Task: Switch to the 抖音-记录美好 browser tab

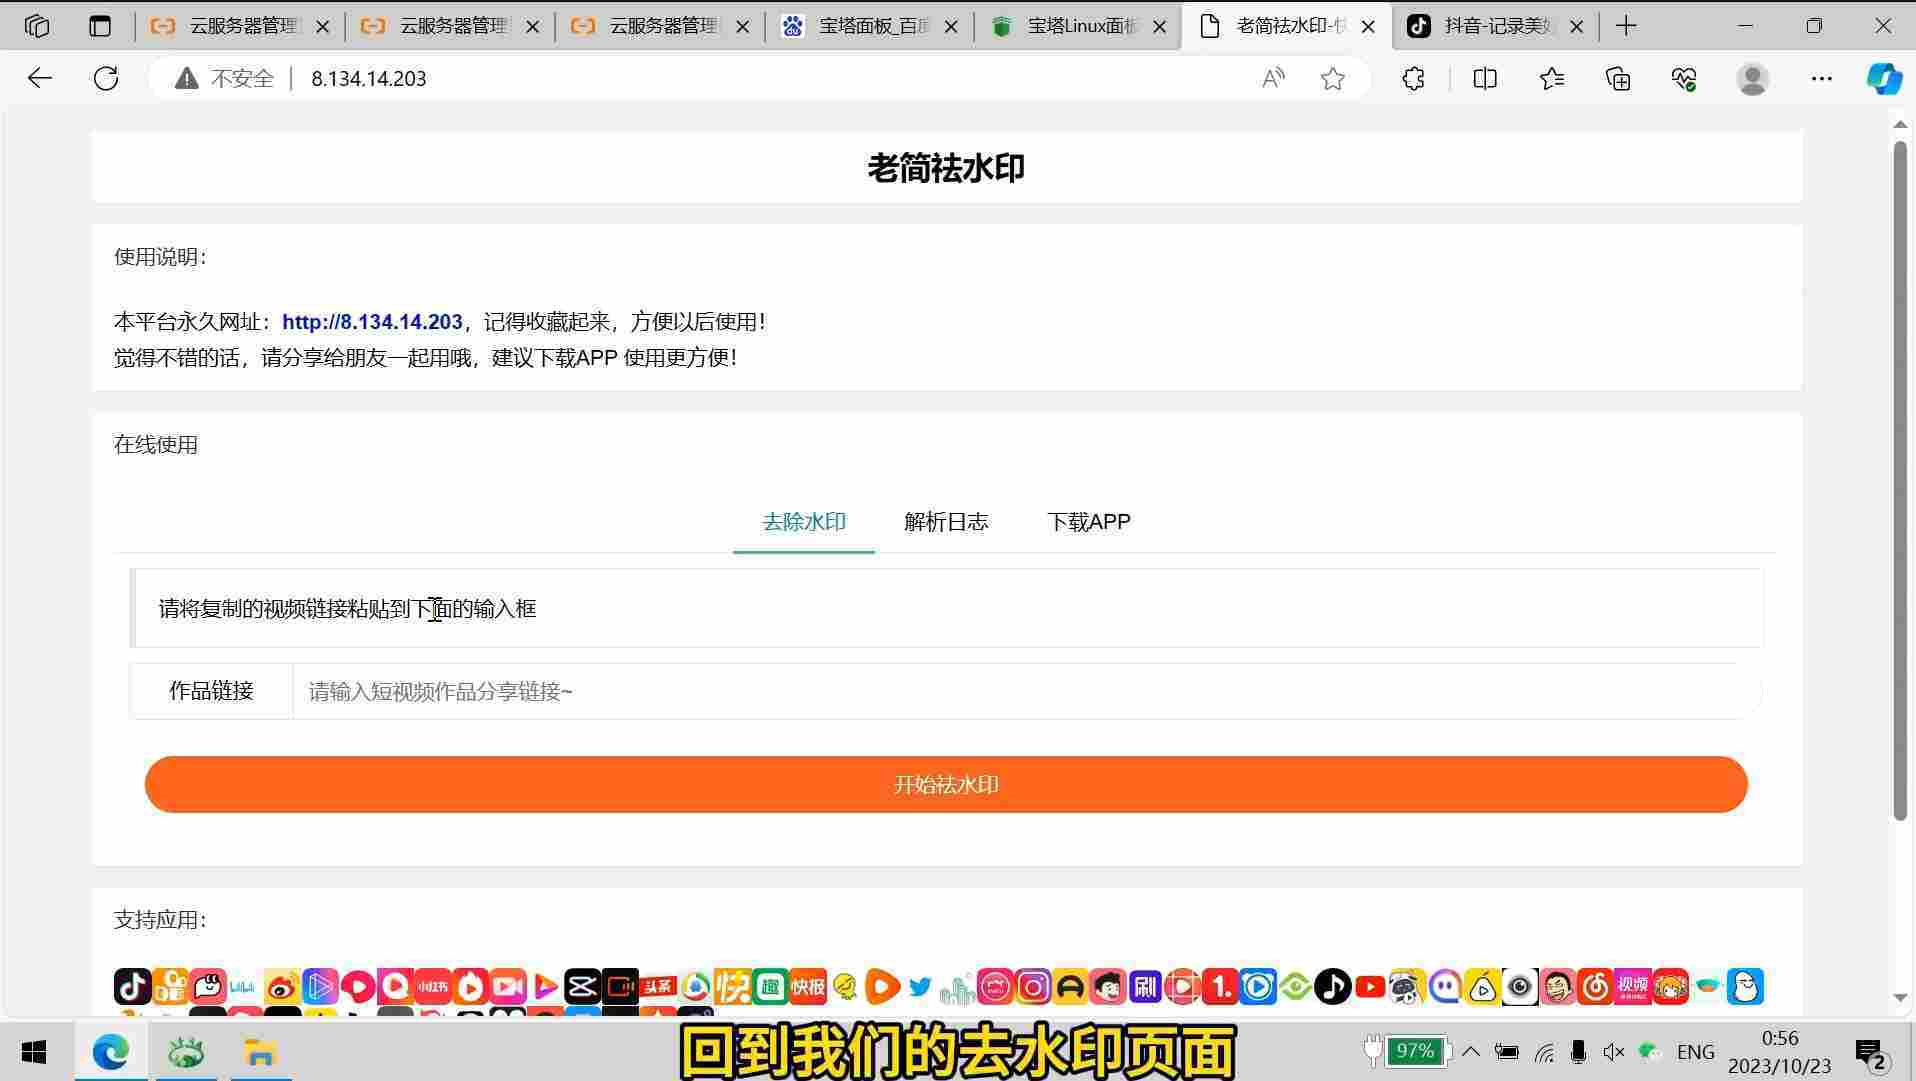Action: (1496, 26)
